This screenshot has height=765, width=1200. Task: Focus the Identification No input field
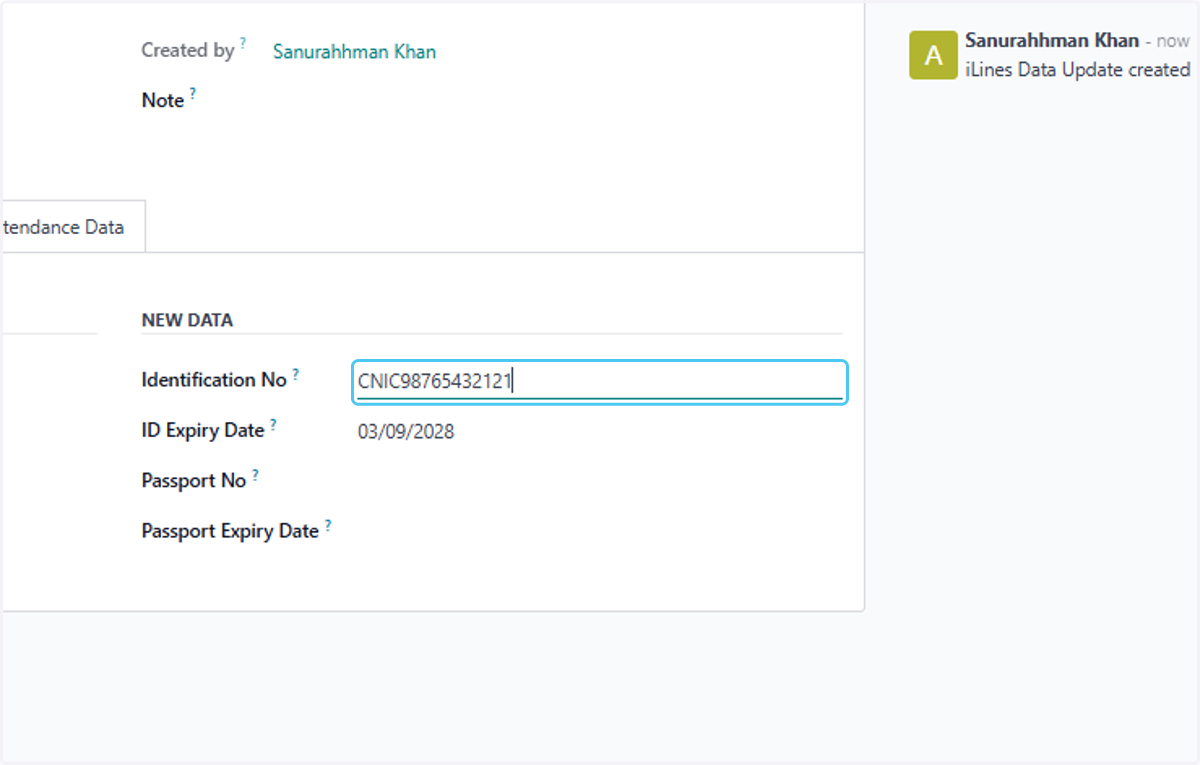600,381
